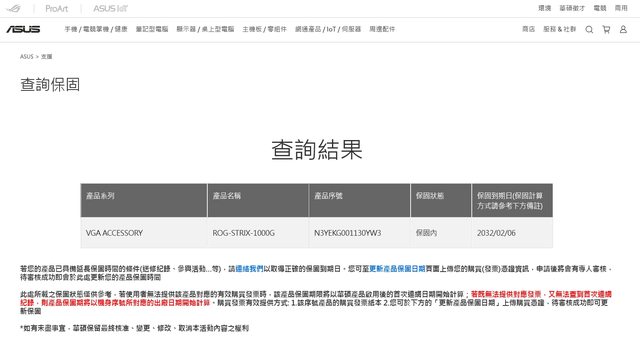Open the user account icon

pos(623,29)
